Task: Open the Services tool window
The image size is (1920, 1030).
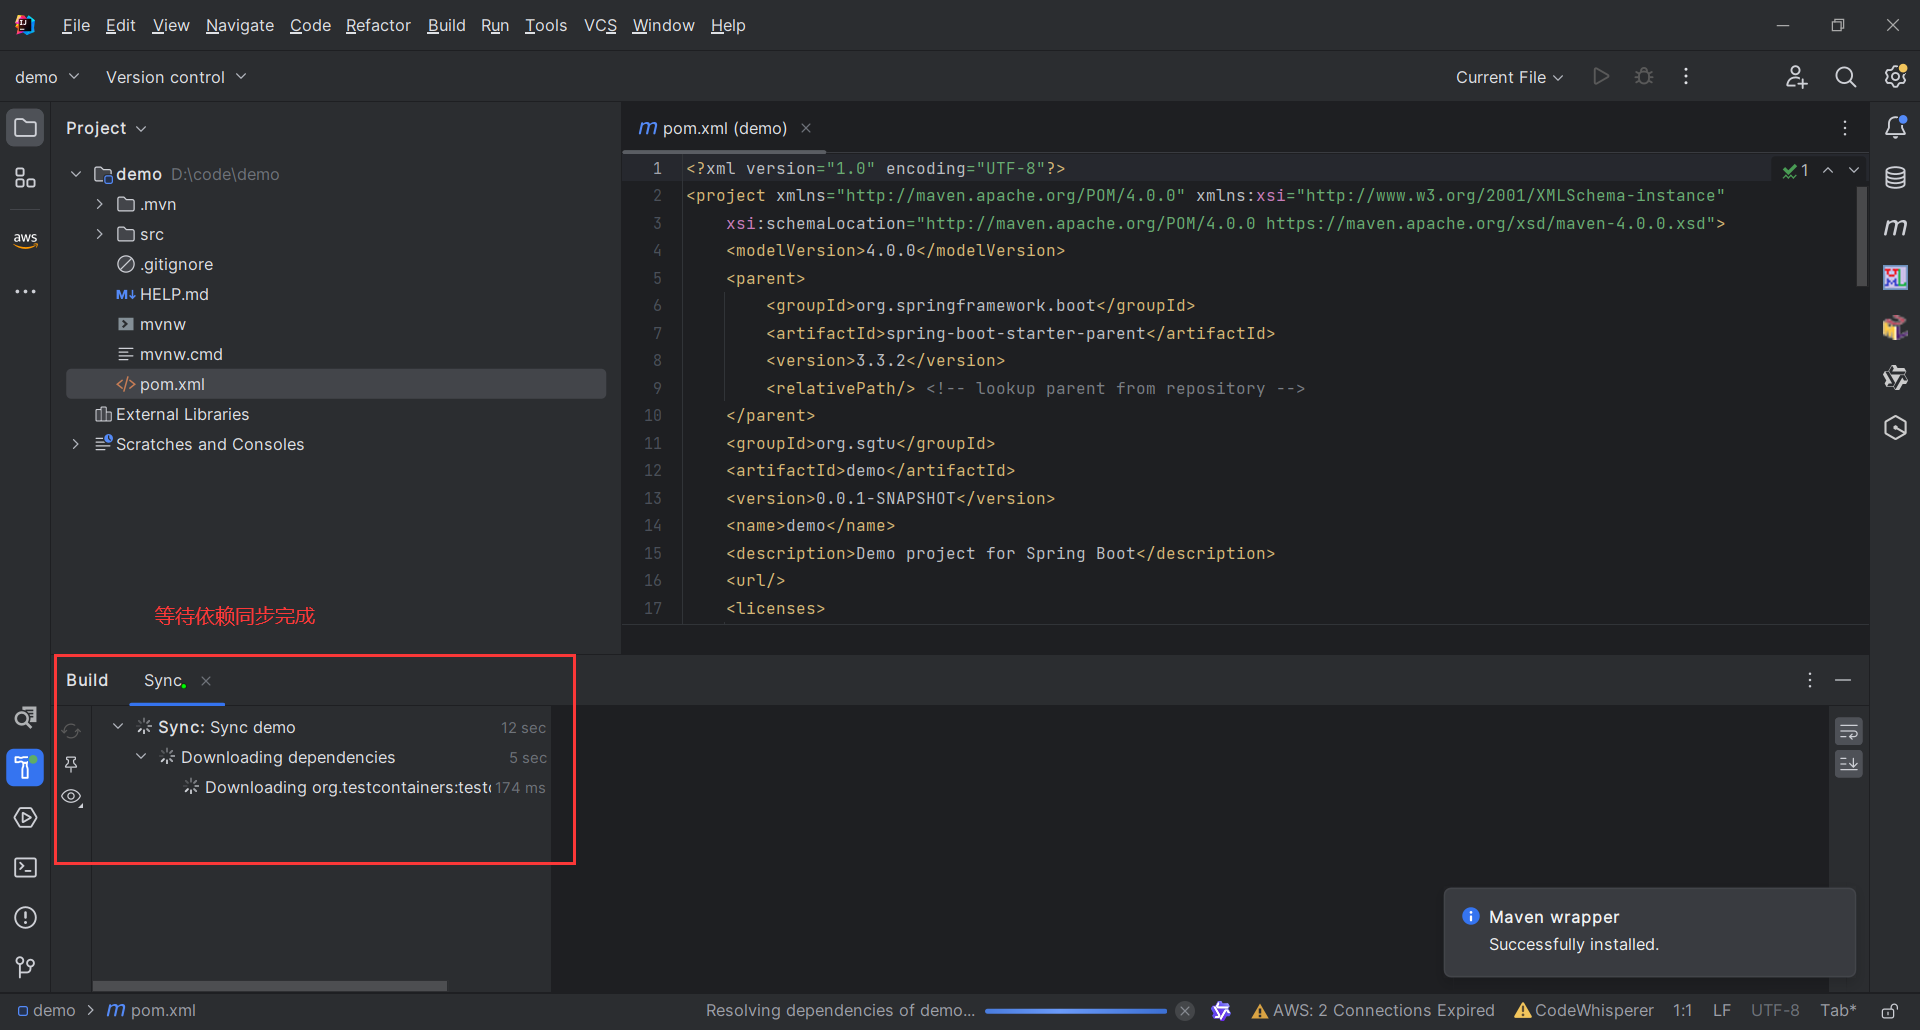Action: (x=26, y=818)
